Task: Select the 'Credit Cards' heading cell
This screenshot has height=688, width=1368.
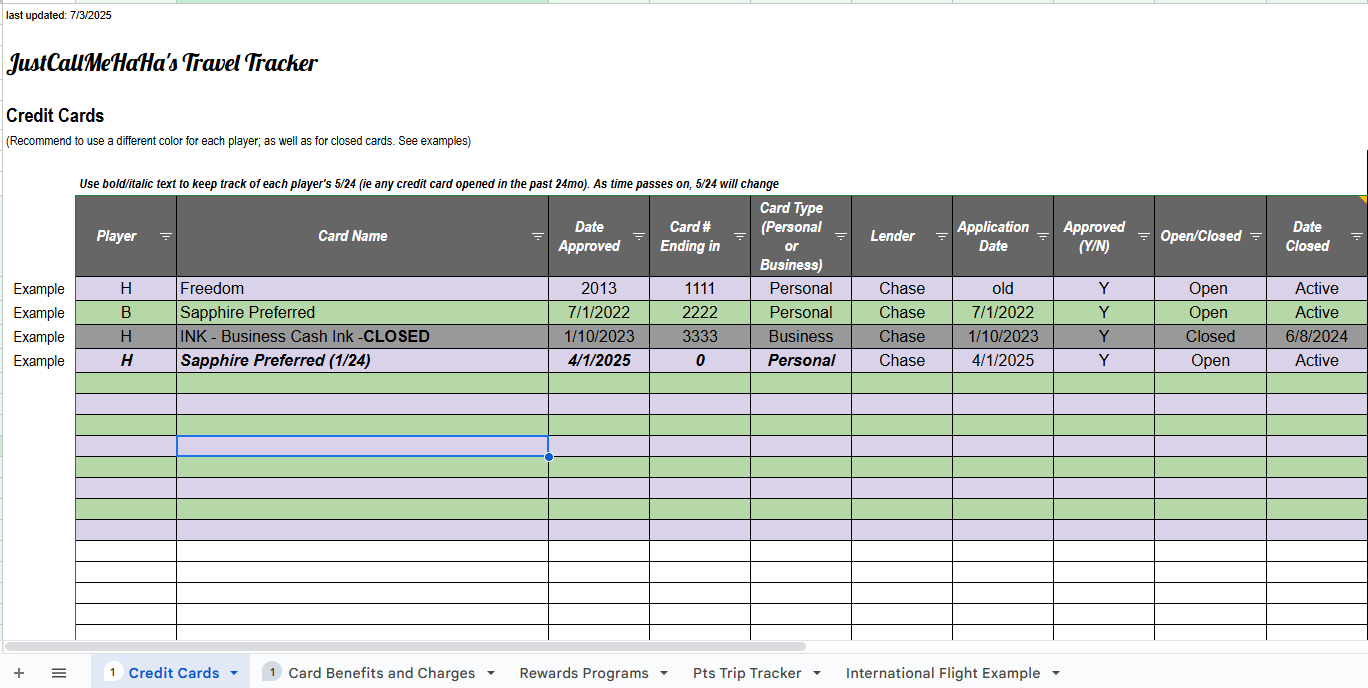Action: coord(55,115)
